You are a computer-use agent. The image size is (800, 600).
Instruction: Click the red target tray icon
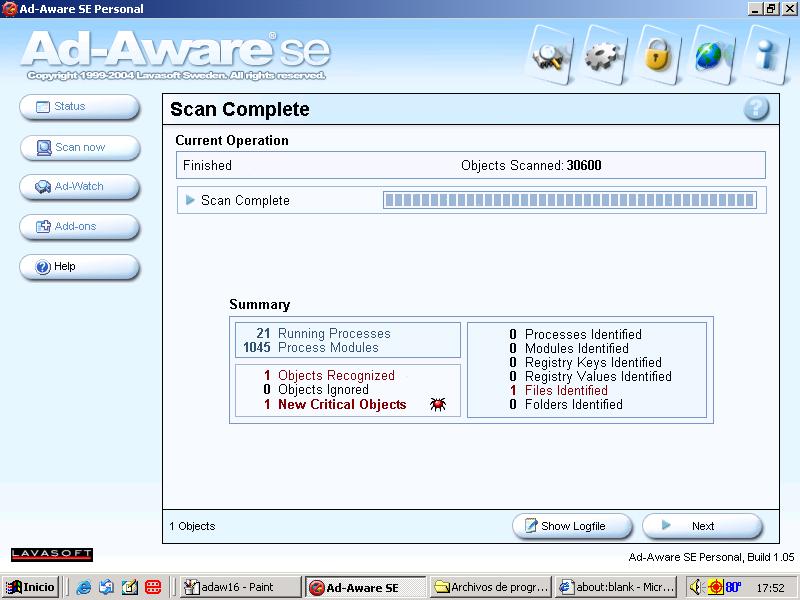(715, 587)
